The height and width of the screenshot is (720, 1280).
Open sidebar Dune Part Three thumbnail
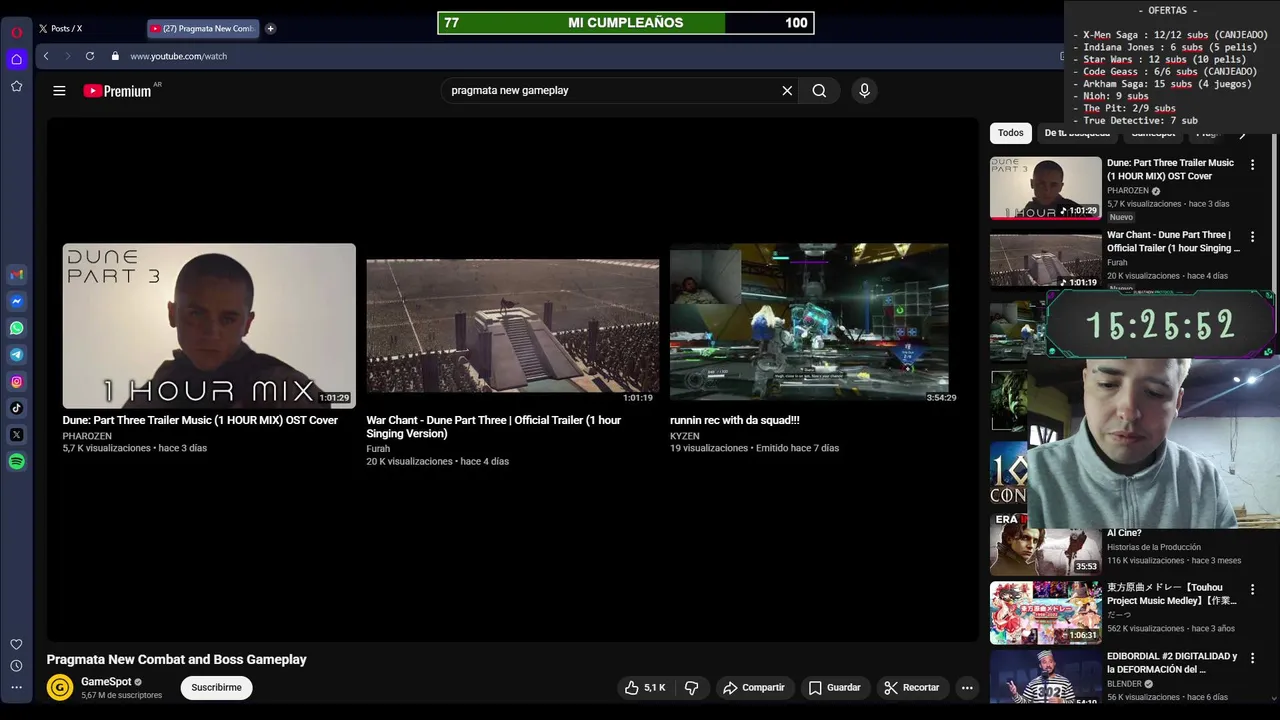pos(1045,188)
